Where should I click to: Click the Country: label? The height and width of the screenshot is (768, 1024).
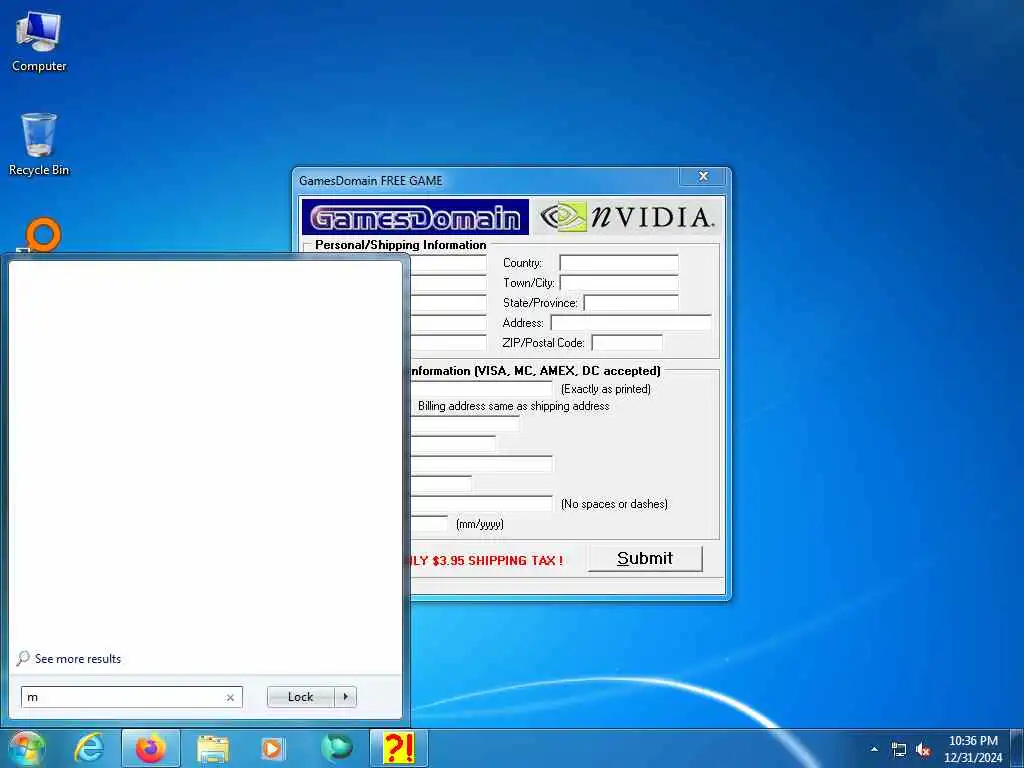(522, 263)
